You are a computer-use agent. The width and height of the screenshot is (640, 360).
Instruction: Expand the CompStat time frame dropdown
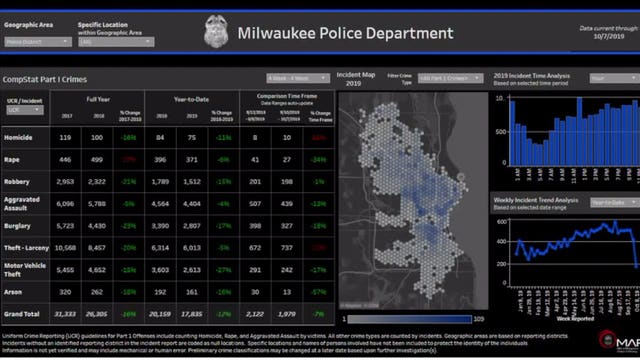(298, 78)
